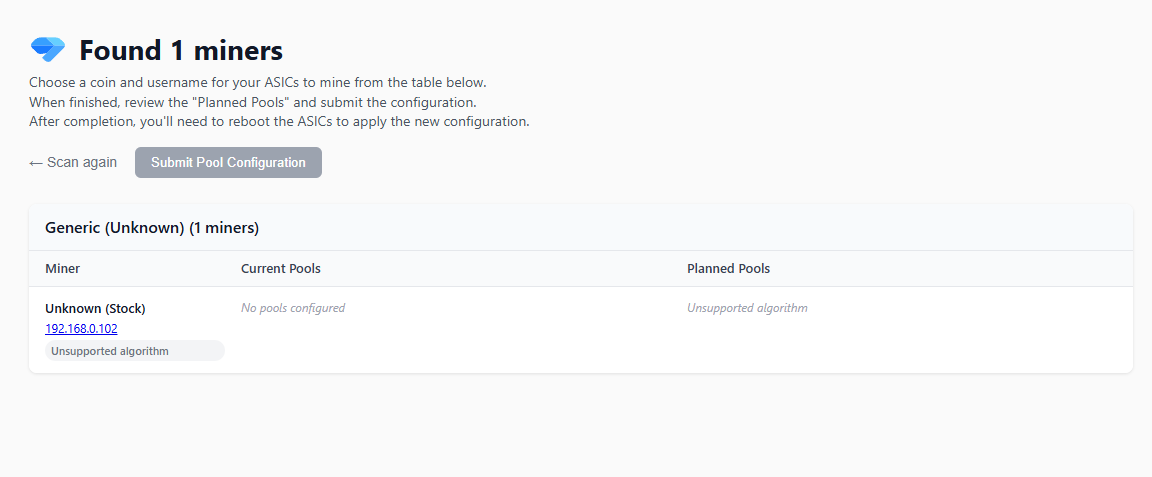Click the 'After completion' reboot instruction line
Image resolution: width=1152 pixels, height=477 pixels.
point(279,122)
